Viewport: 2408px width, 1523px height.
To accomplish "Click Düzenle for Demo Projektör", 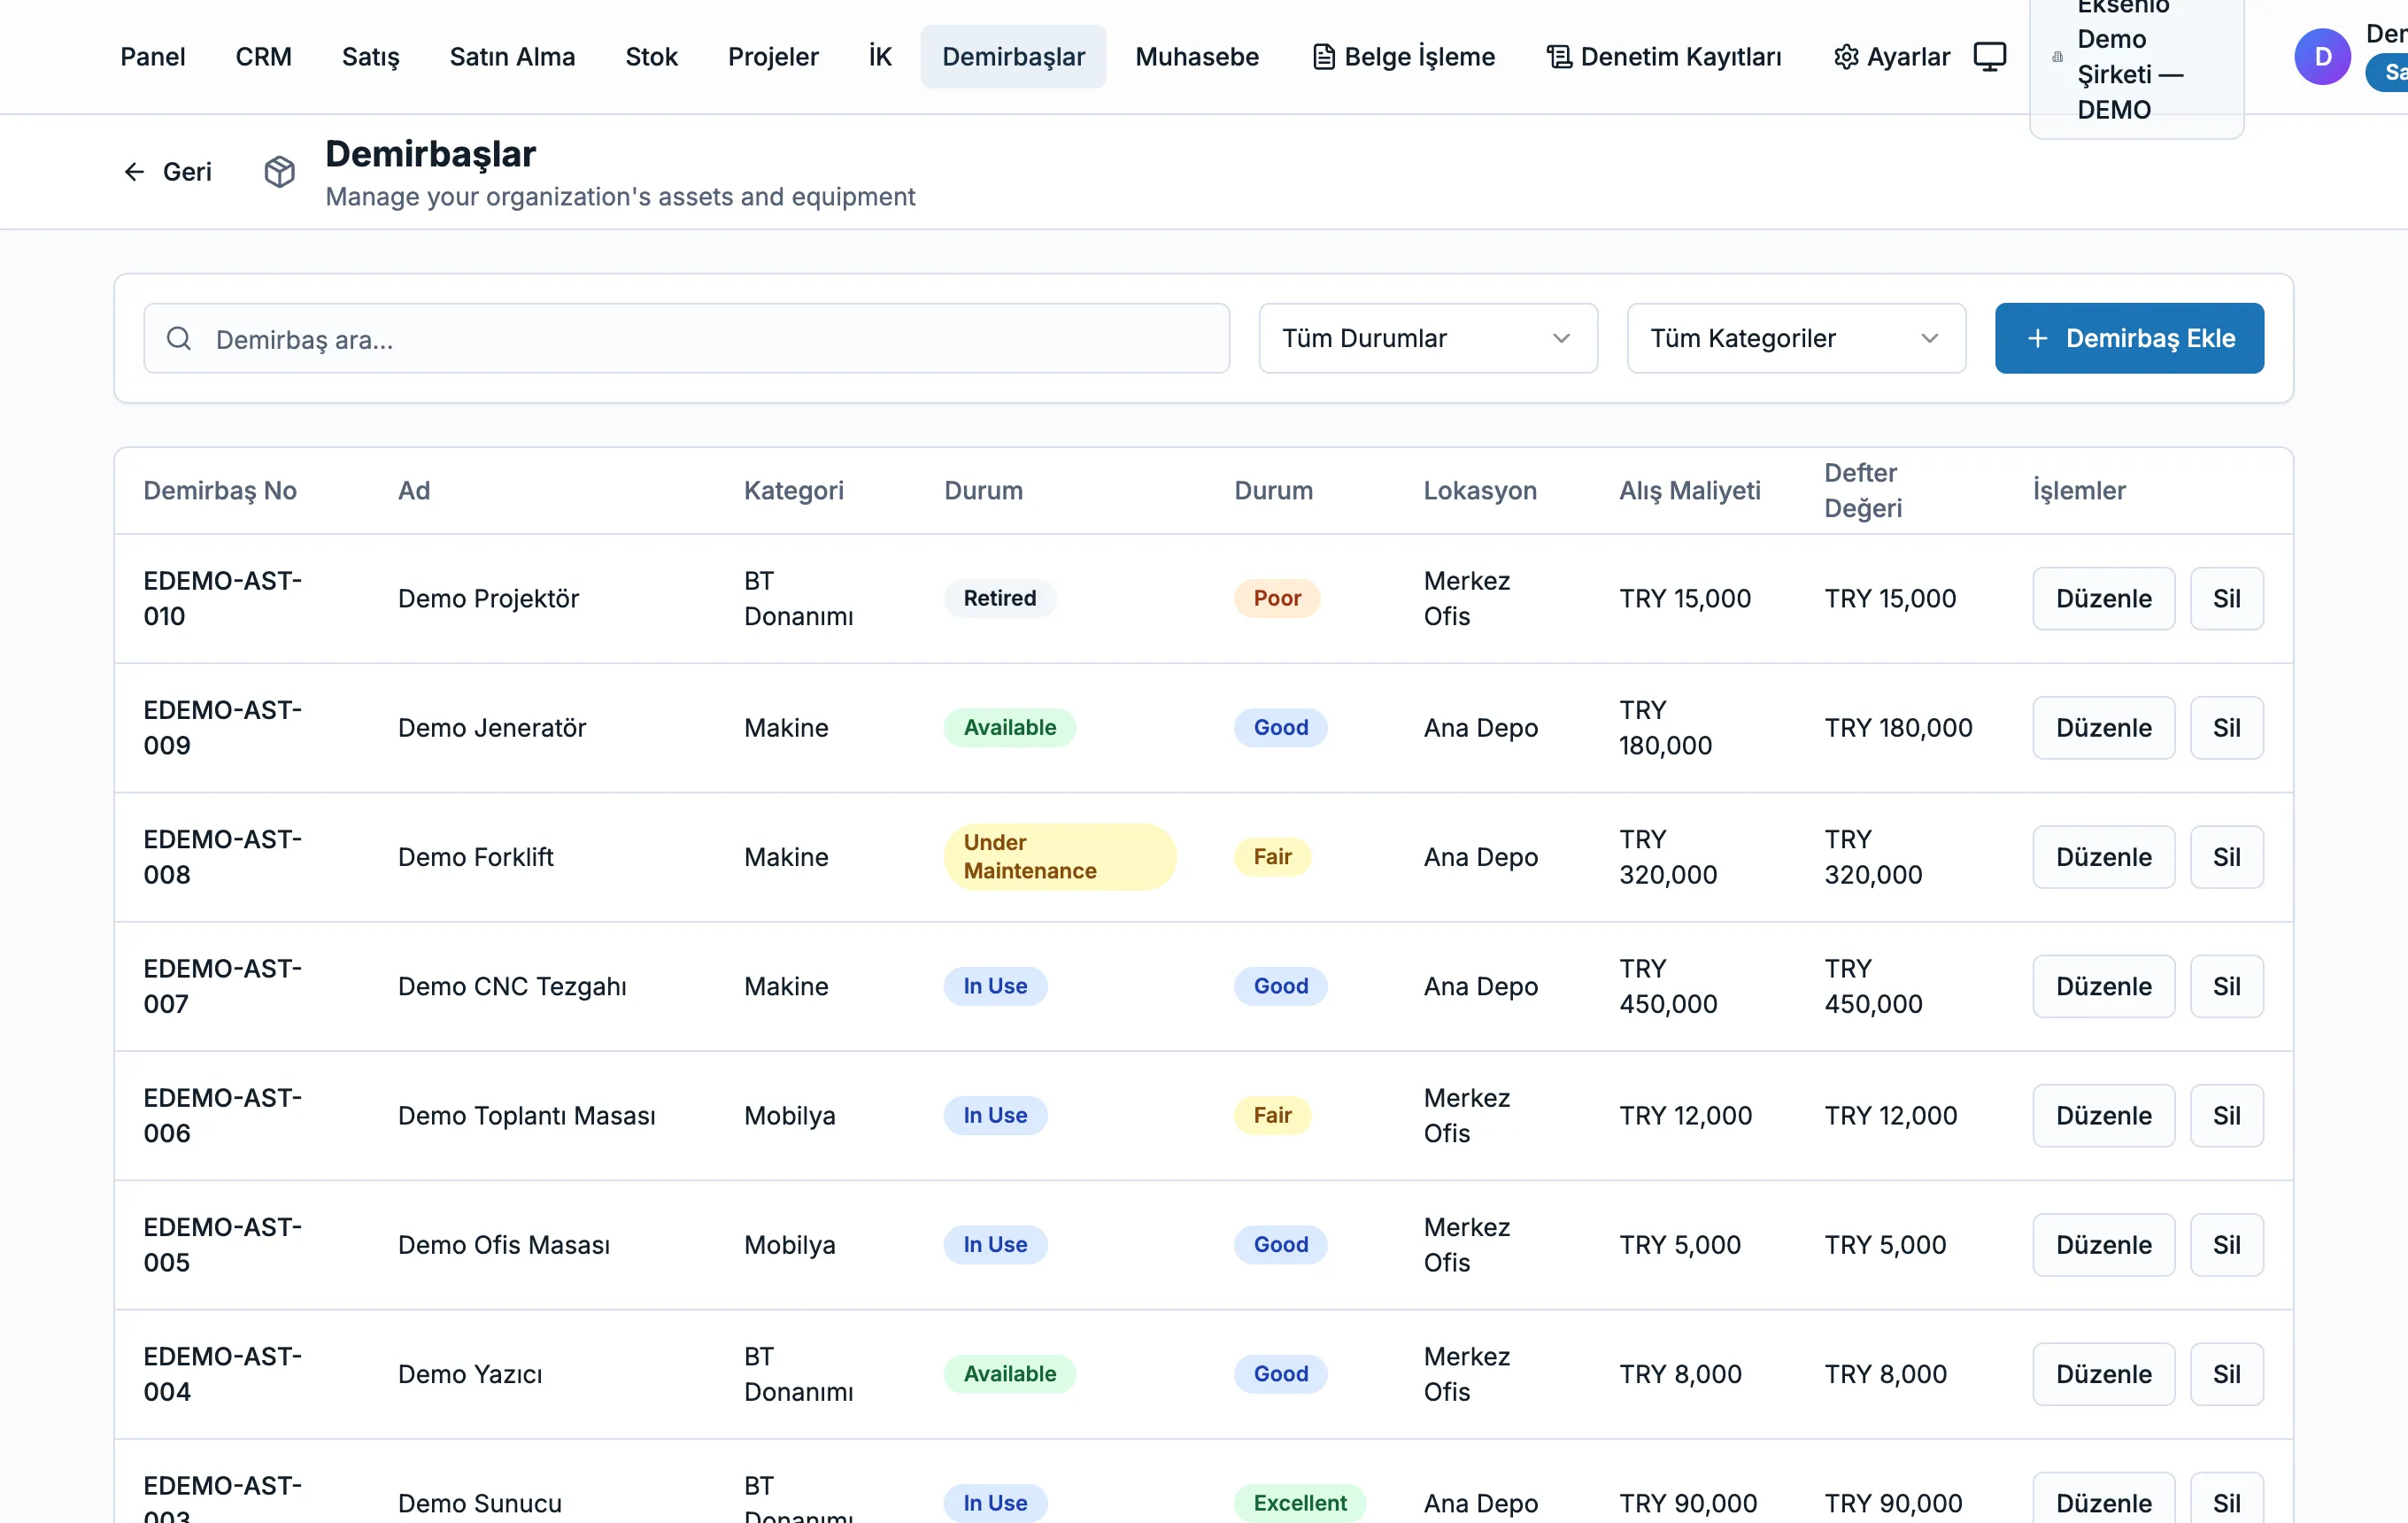I will [2103, 599].
